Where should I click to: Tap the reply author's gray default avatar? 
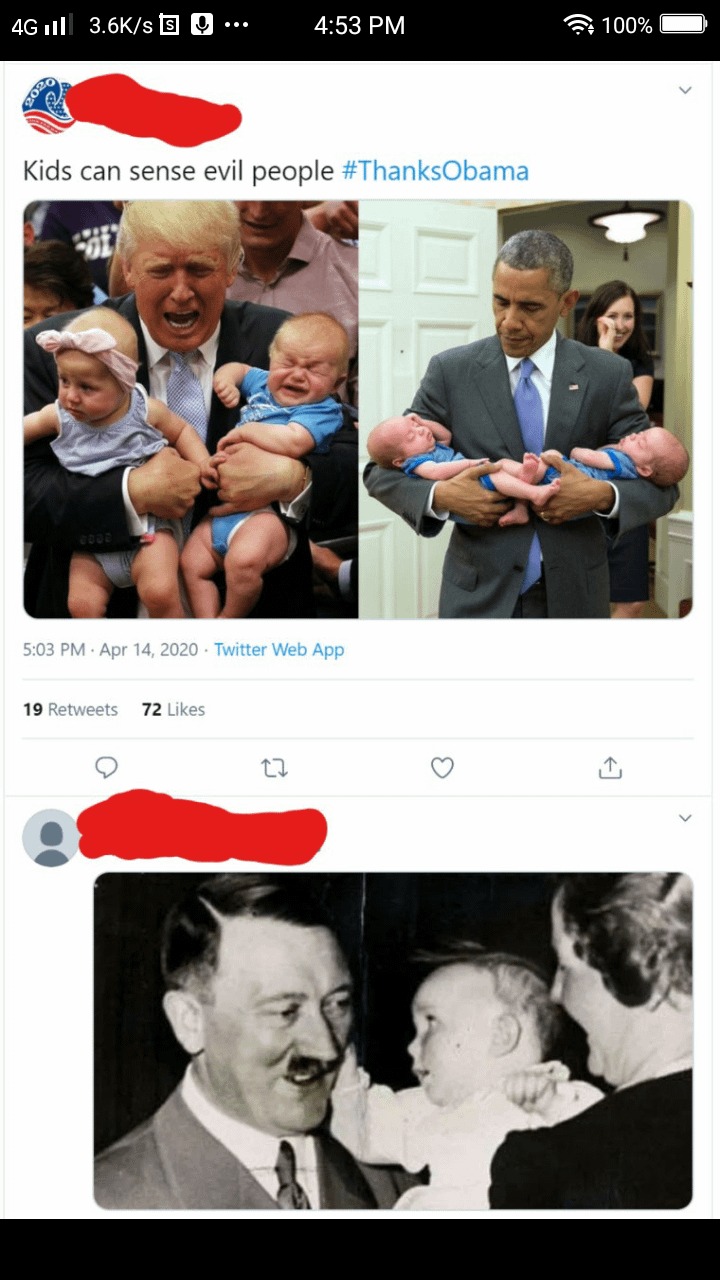pyautogui.click(x=50, y=837)
